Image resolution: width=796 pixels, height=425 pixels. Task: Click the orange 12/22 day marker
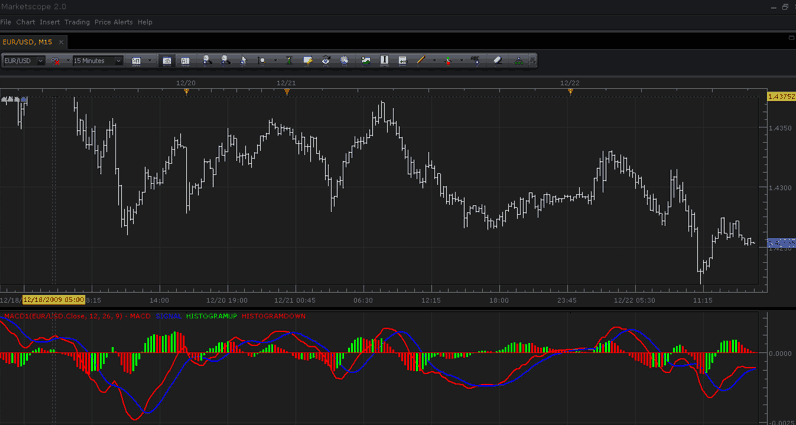click(x=570, y=92)
